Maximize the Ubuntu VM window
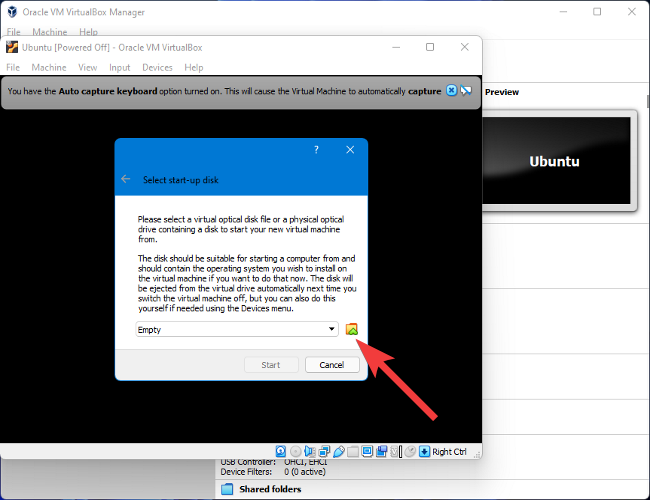The height and width of the screenshot is (500, 650). [430, 47]
